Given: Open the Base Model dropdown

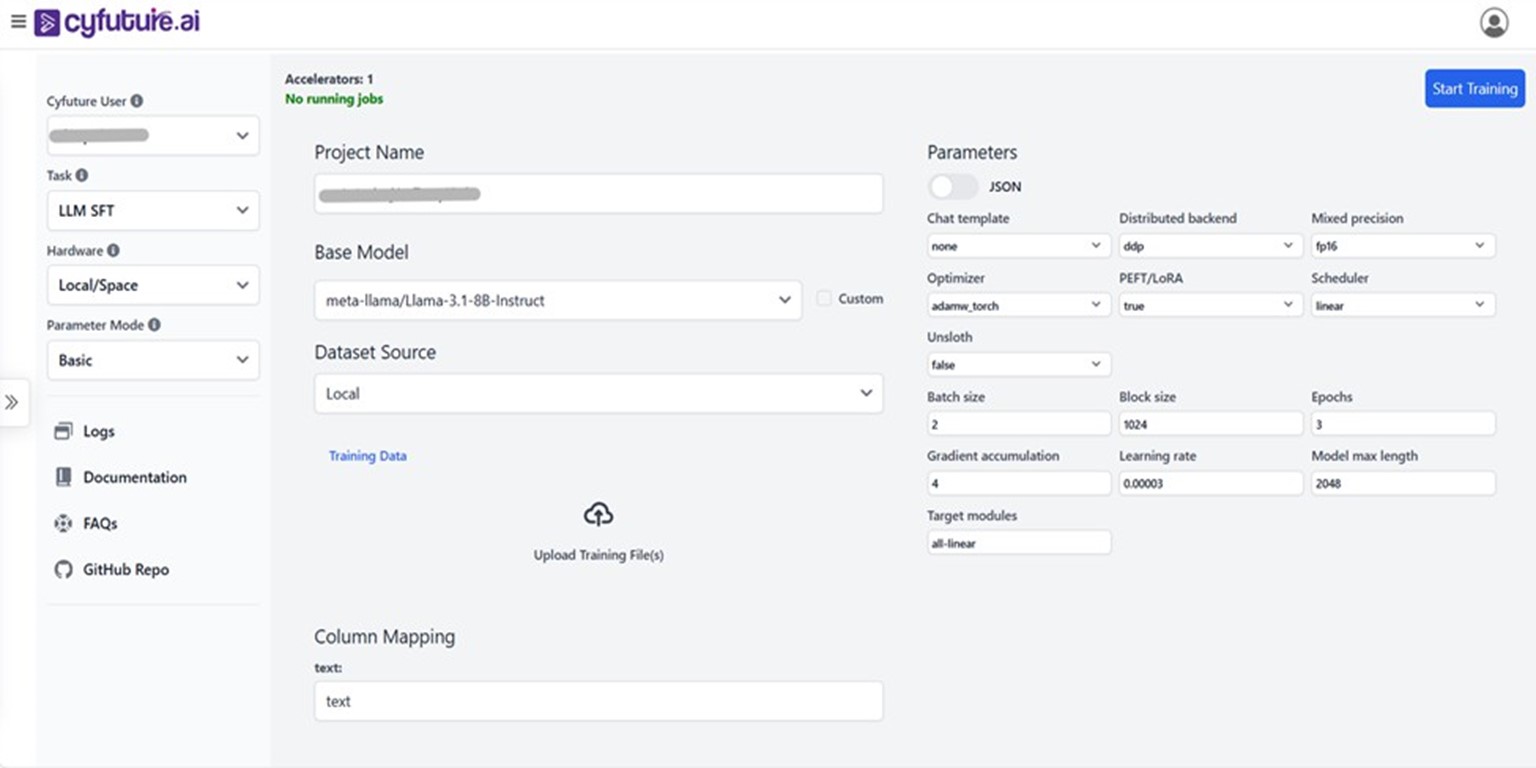Looking at the screenshot, I should pyautogui.click(x=557, y=300).
